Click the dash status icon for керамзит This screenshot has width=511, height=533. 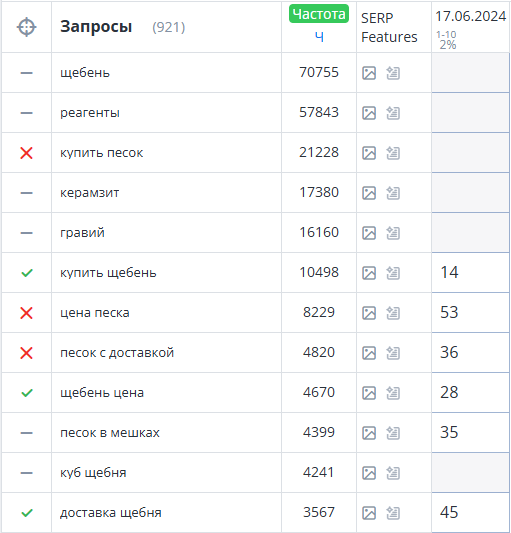click(27, 193)
